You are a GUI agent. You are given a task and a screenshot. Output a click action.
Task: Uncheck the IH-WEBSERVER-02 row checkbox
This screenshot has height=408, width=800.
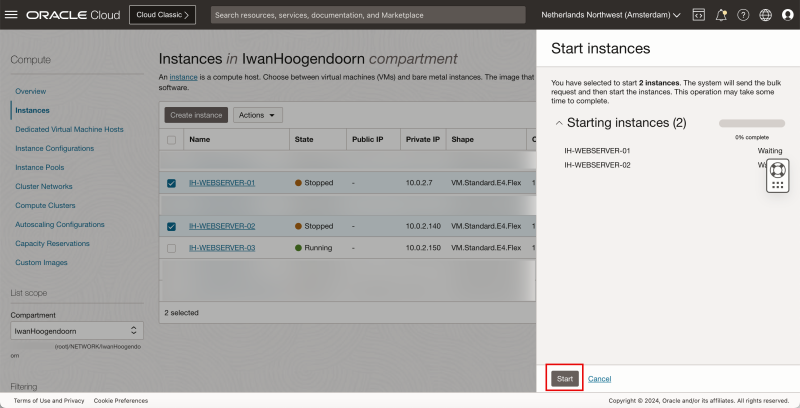click(171, 226)
